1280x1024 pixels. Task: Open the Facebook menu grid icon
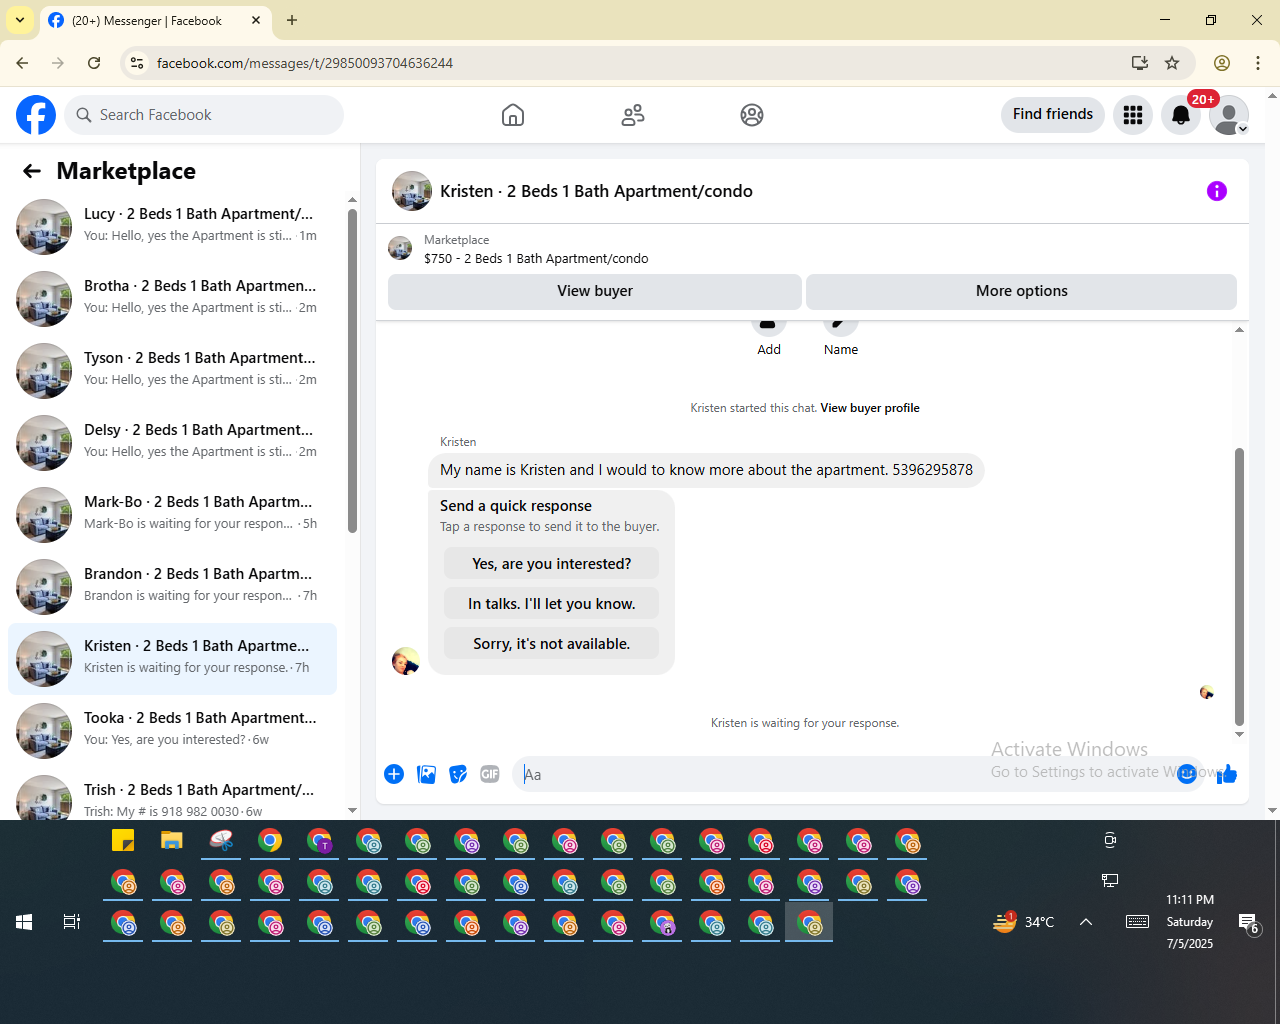click(1133, 115)
